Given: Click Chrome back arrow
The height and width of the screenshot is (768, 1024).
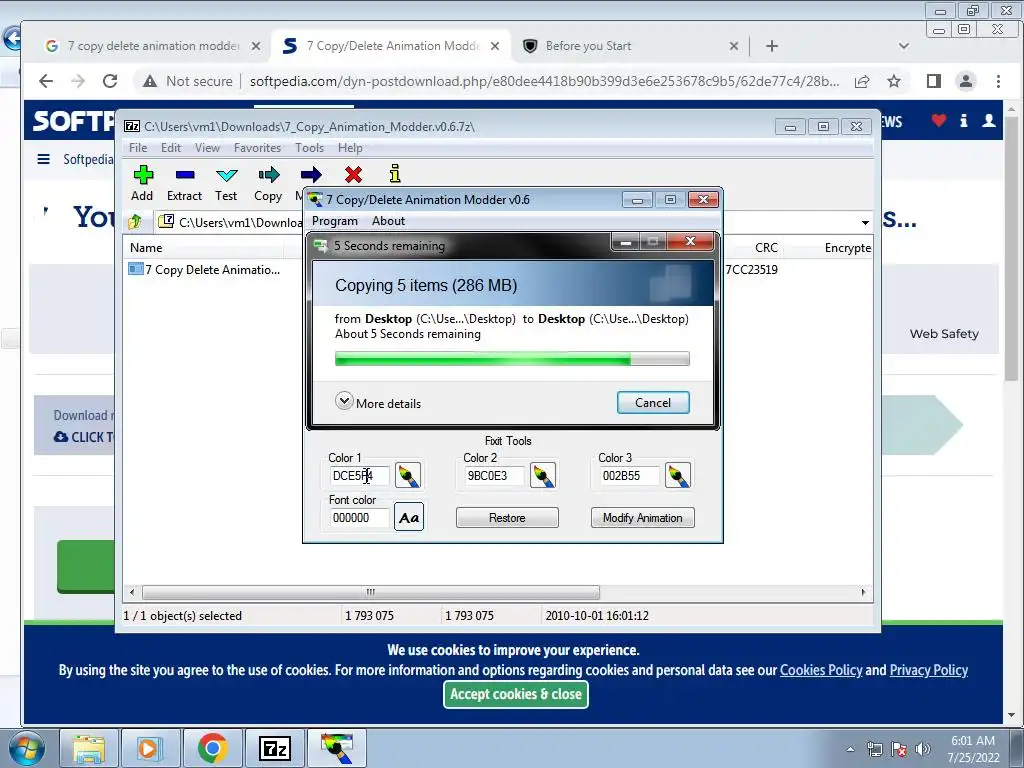Looking at the screenshot, I should 46,81.
